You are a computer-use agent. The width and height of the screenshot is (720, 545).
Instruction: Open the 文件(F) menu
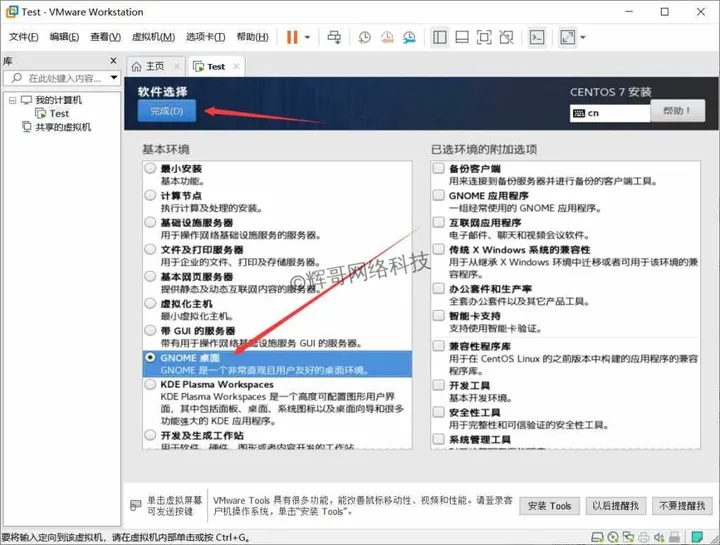point(23,37)
